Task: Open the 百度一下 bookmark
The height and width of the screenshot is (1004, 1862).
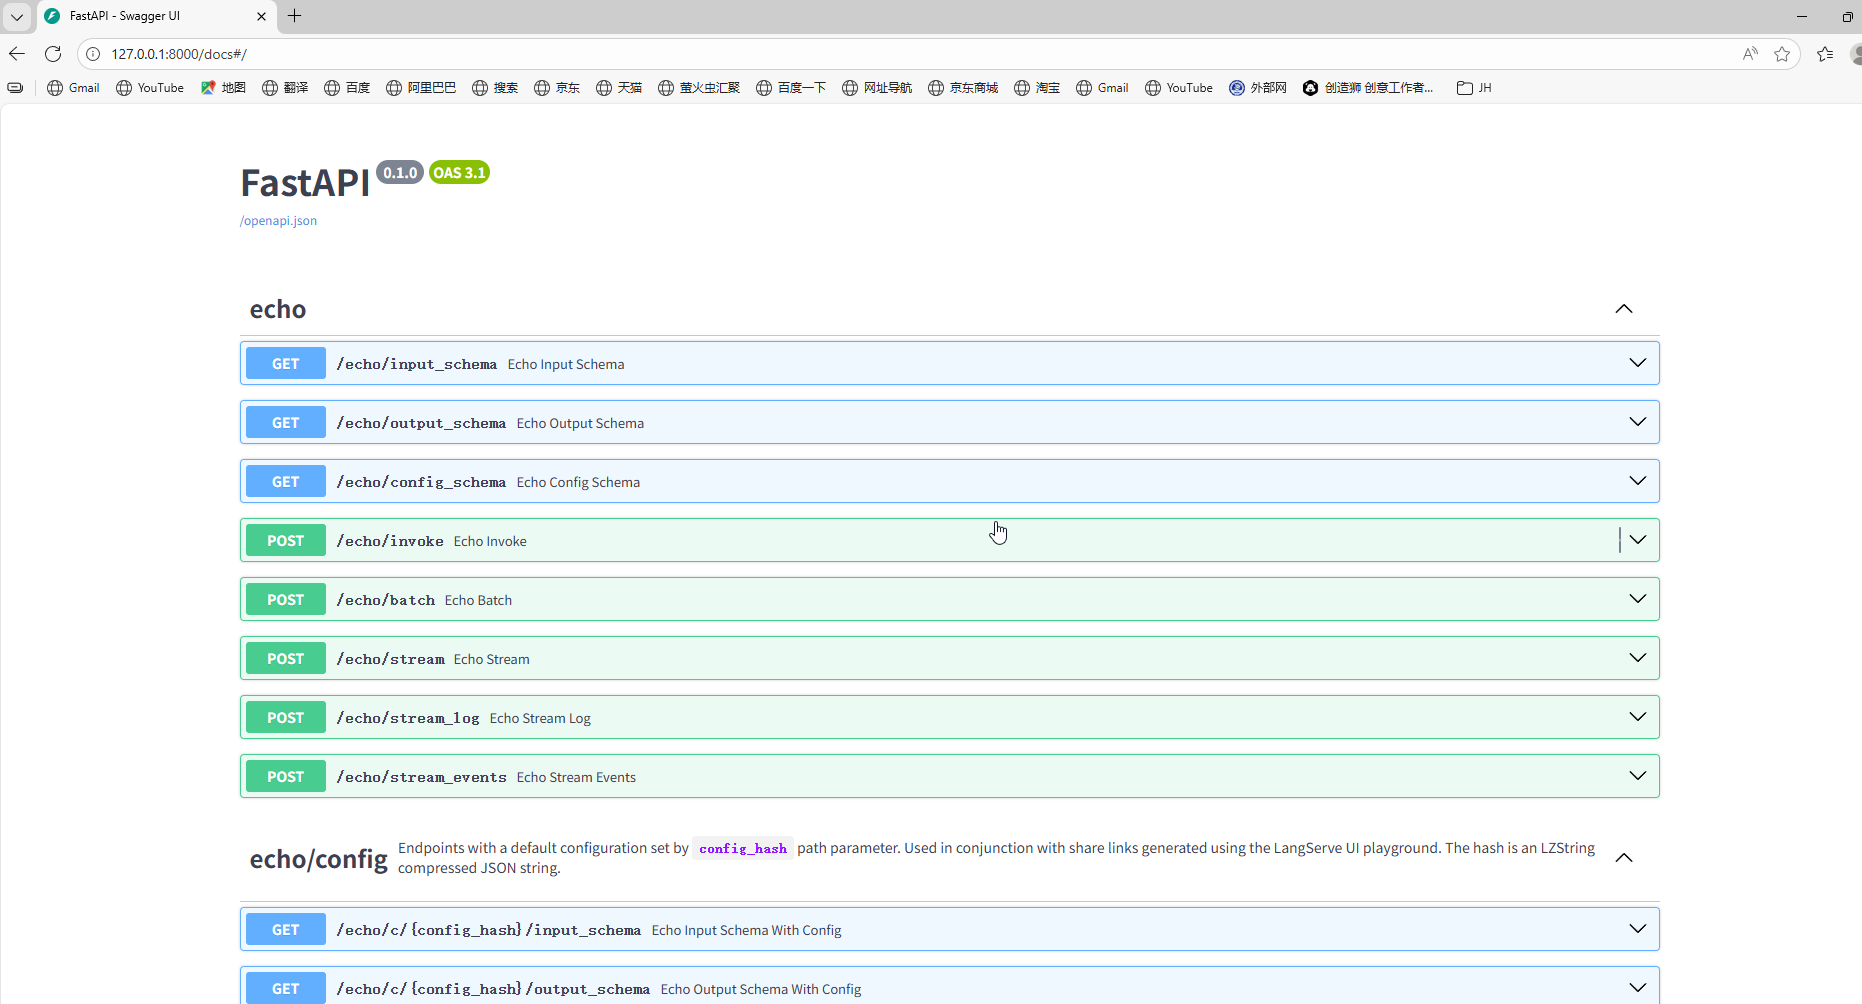Action: pyautogui.click(x=791, y=88)
